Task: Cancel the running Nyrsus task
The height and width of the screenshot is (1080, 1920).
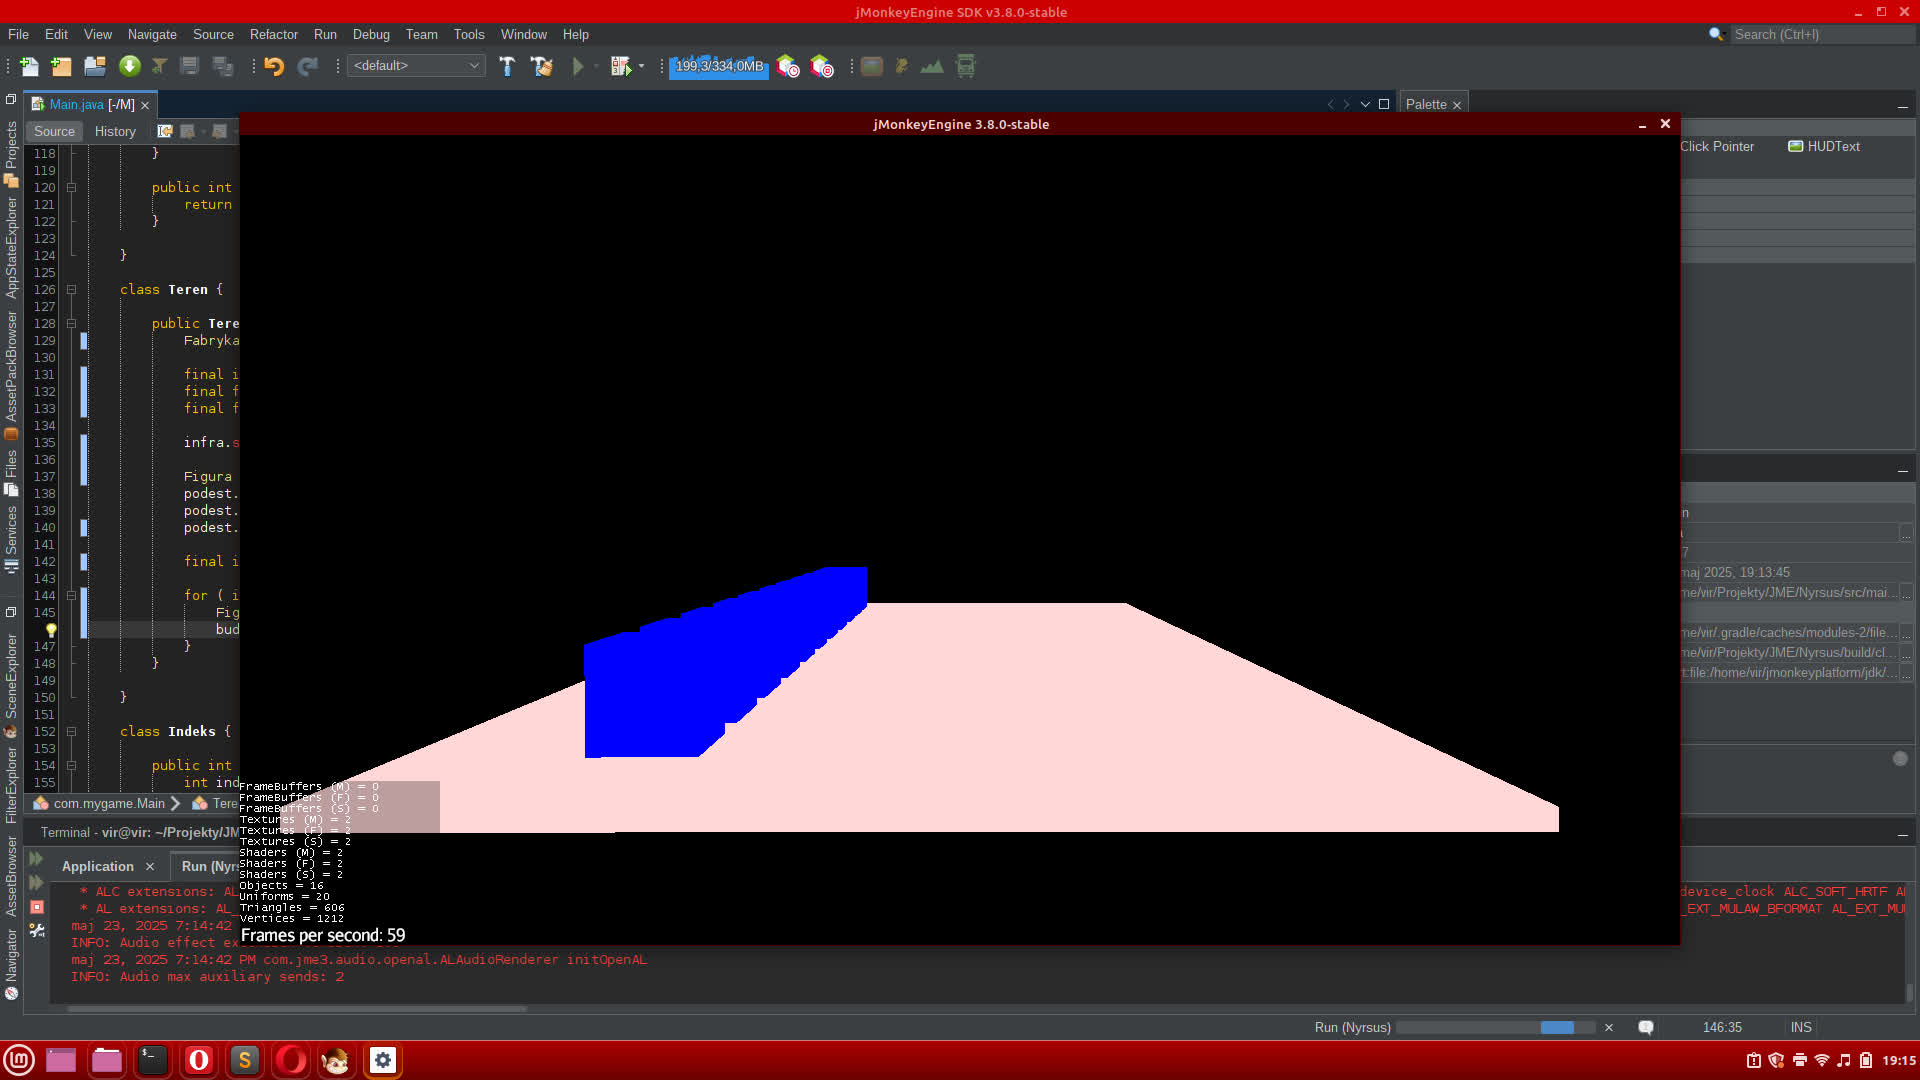Action: tap(1609, 1027)
